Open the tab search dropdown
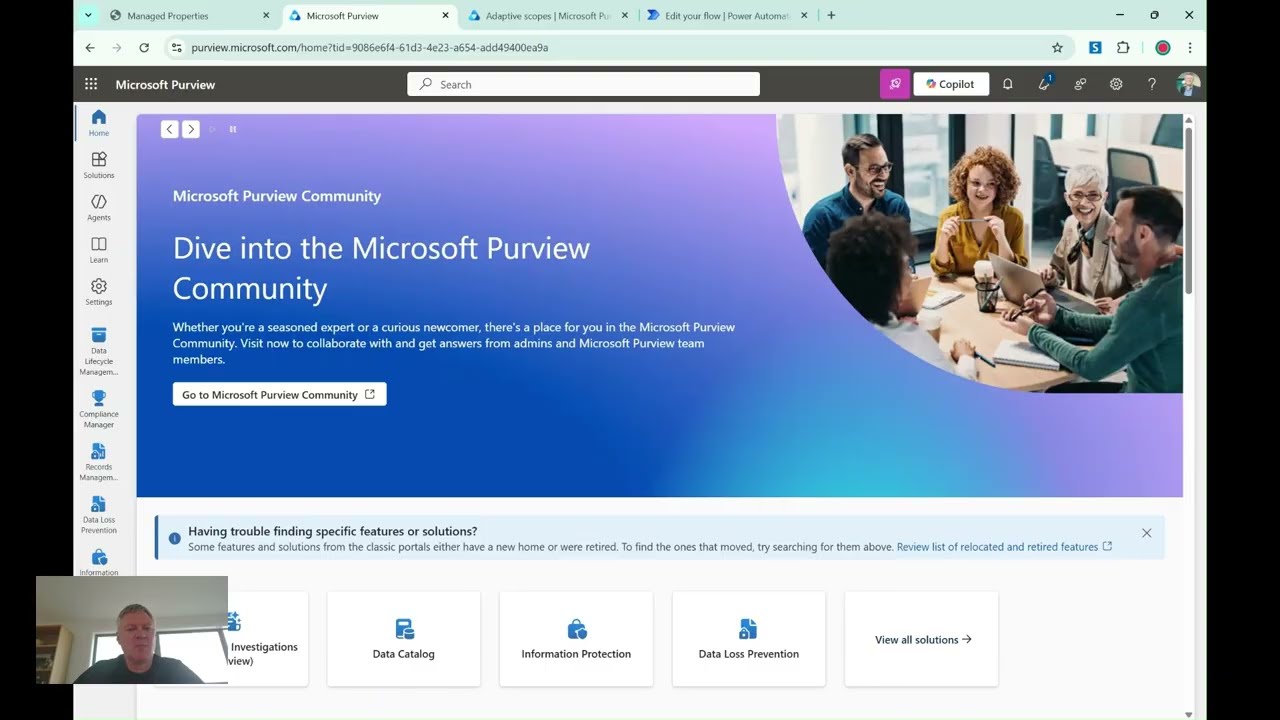1280x720 pixels. tap(88, 15)
